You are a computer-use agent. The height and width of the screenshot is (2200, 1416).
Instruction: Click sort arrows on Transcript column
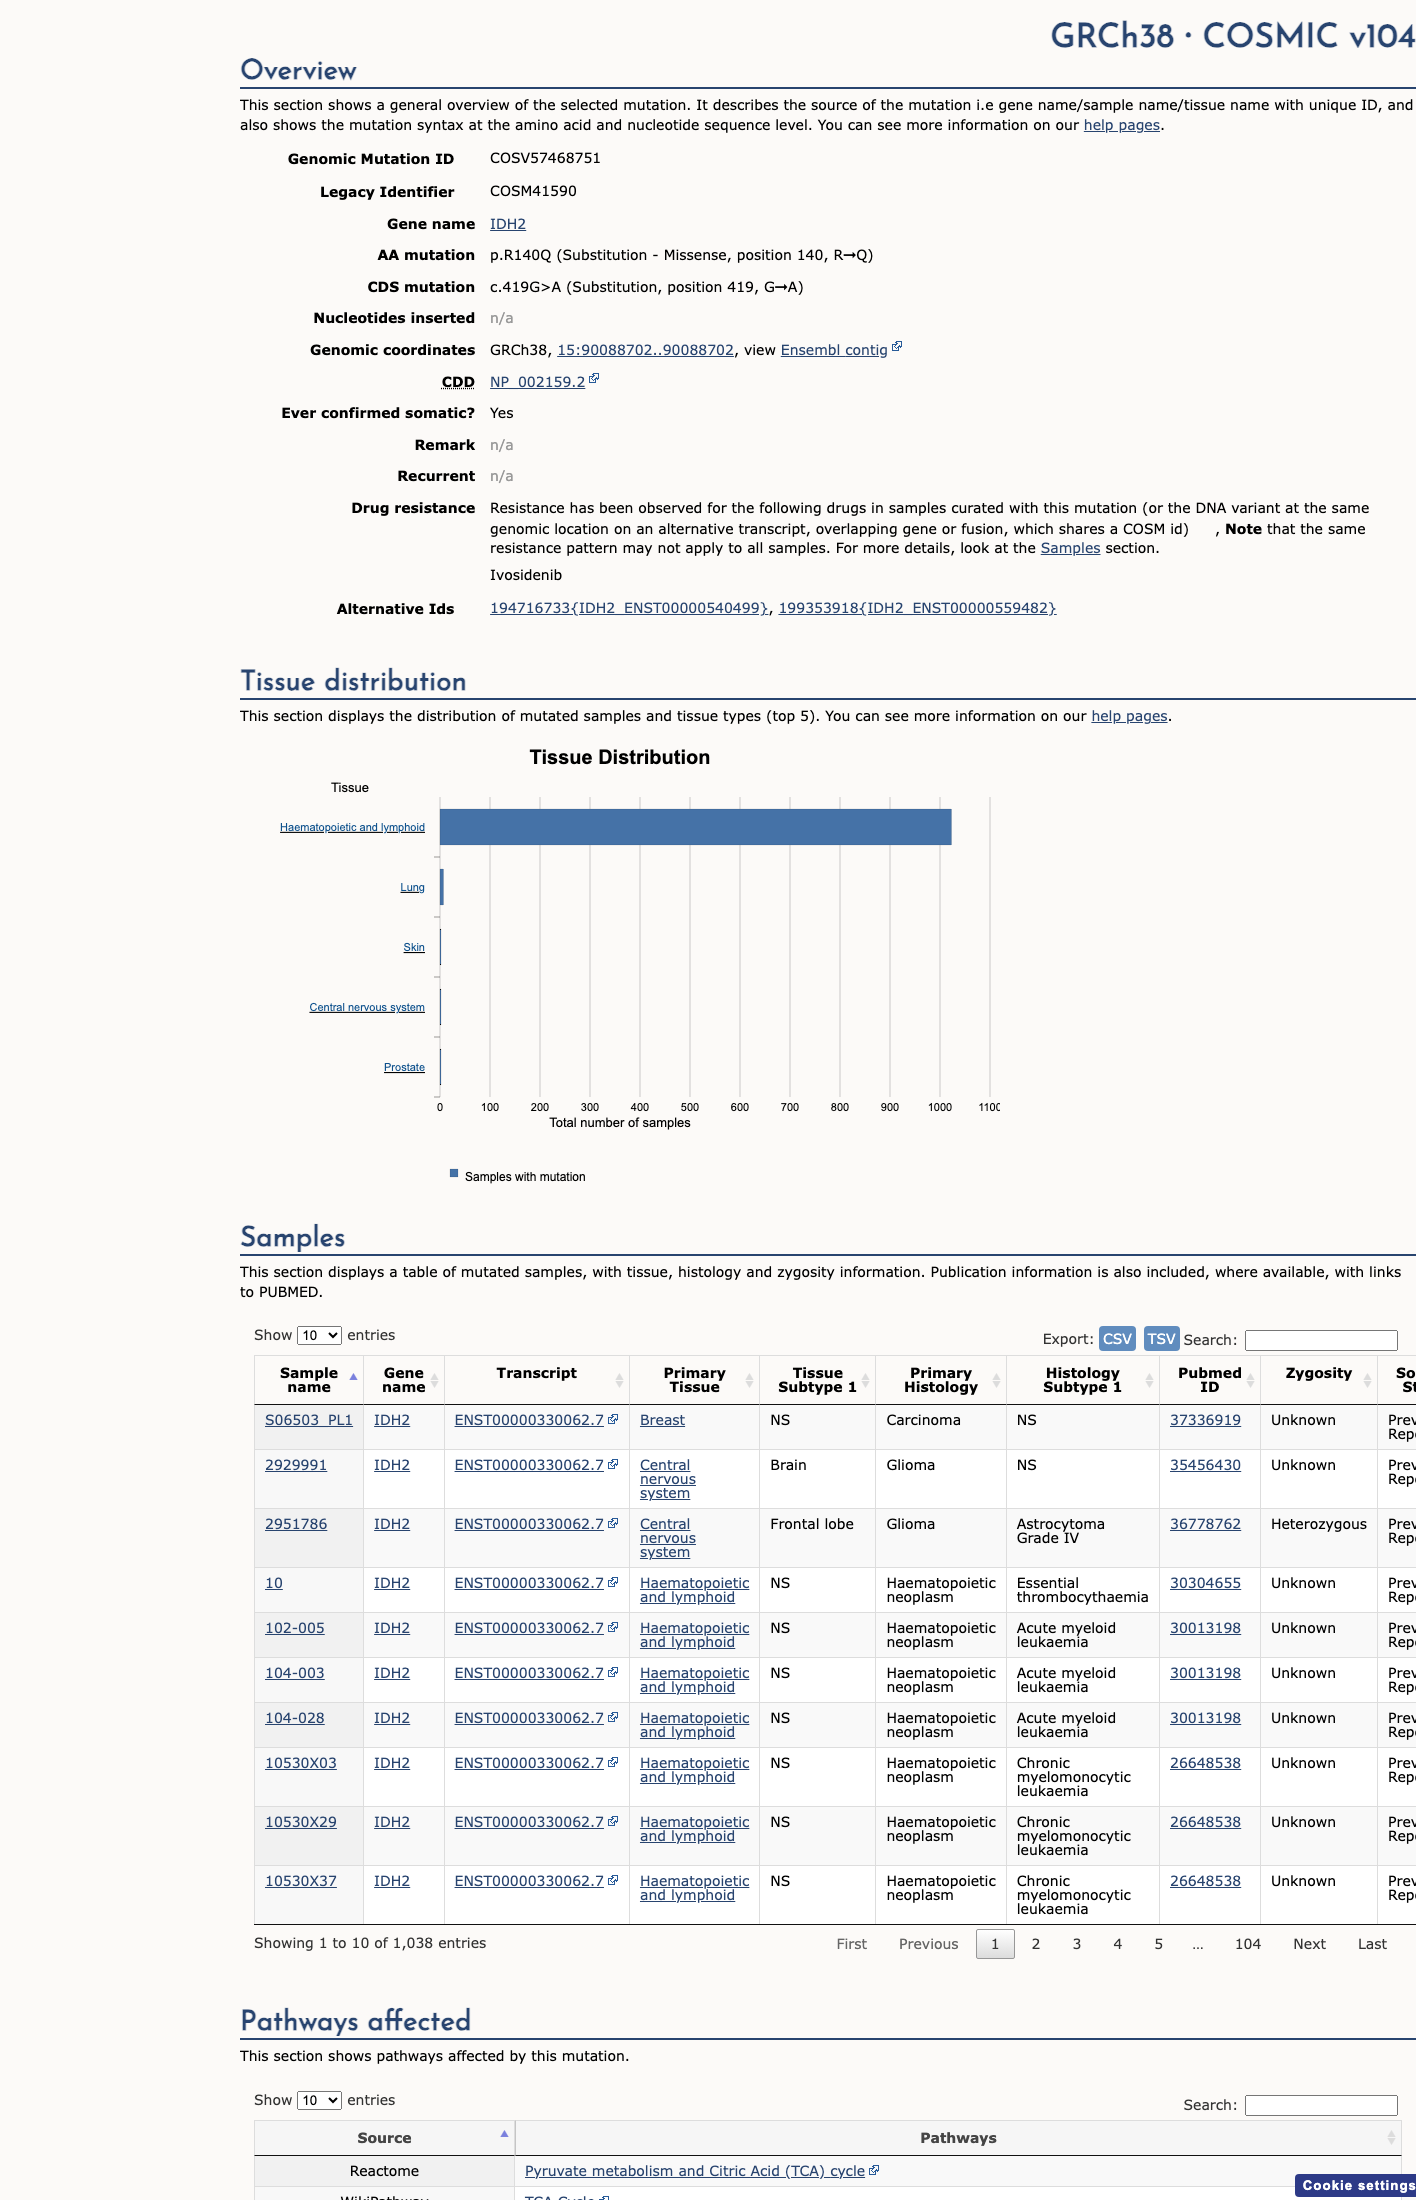620,1380
